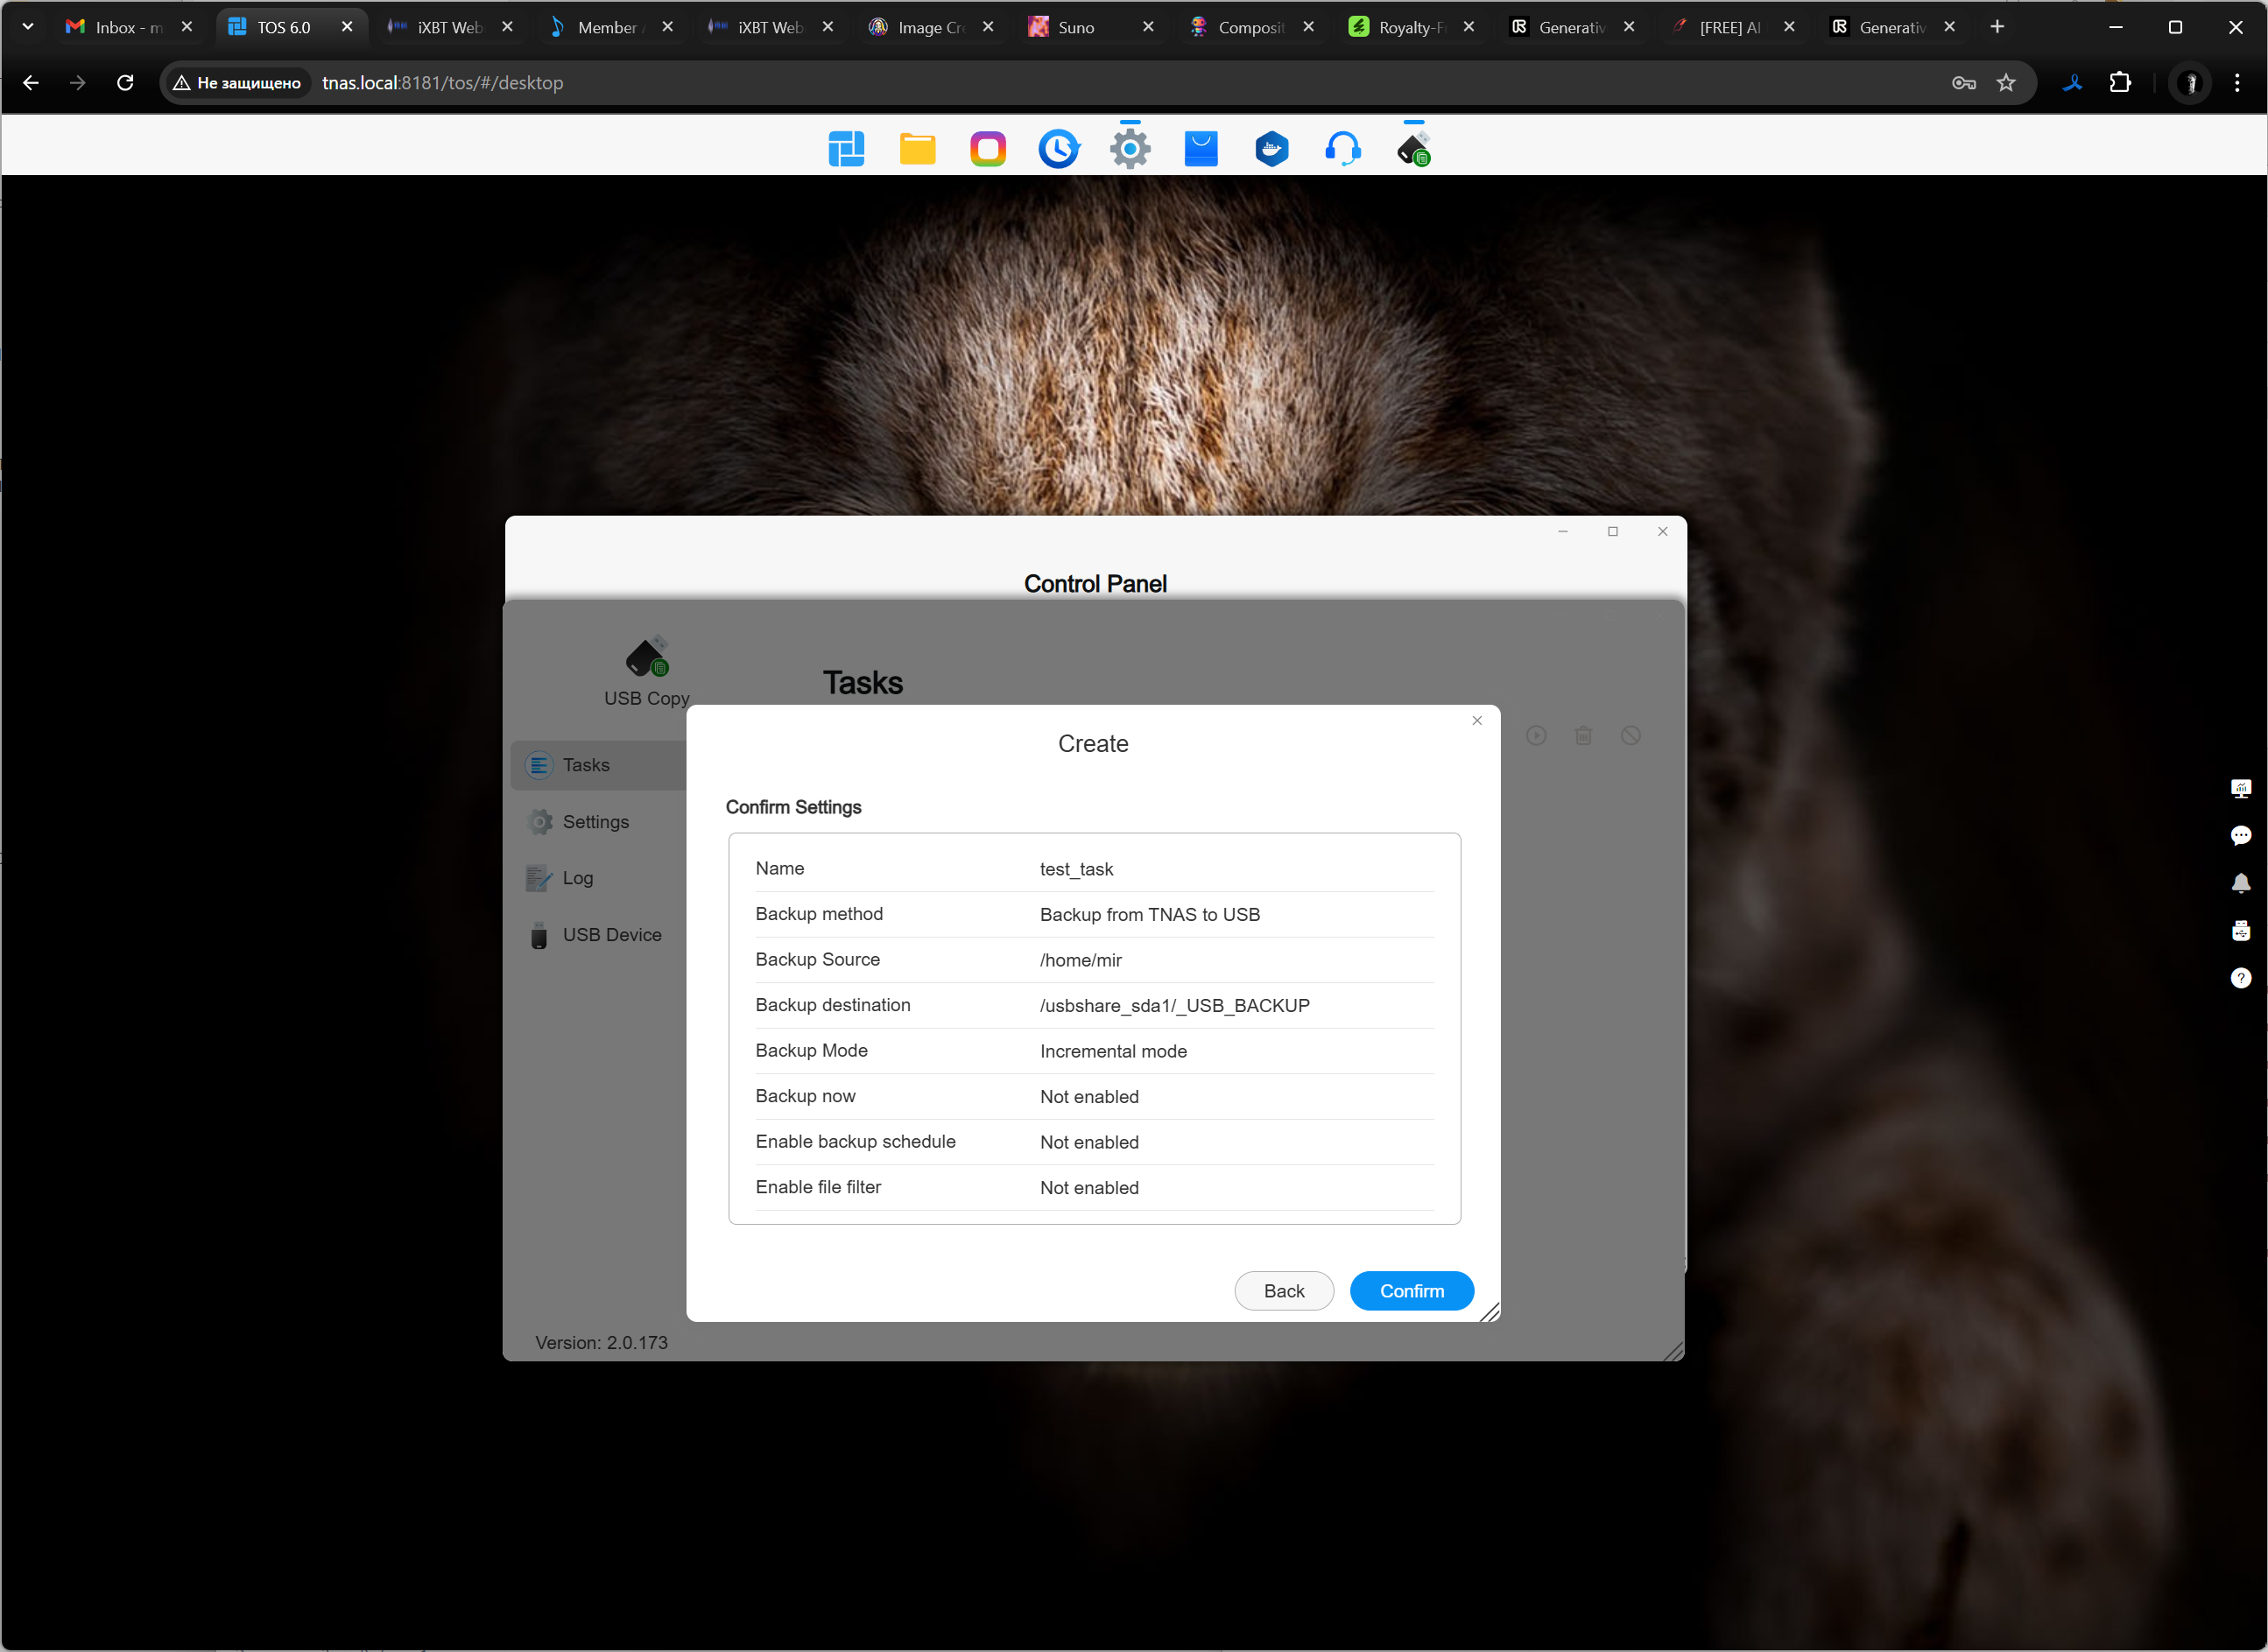Open the Log section in sidebar

577,878
